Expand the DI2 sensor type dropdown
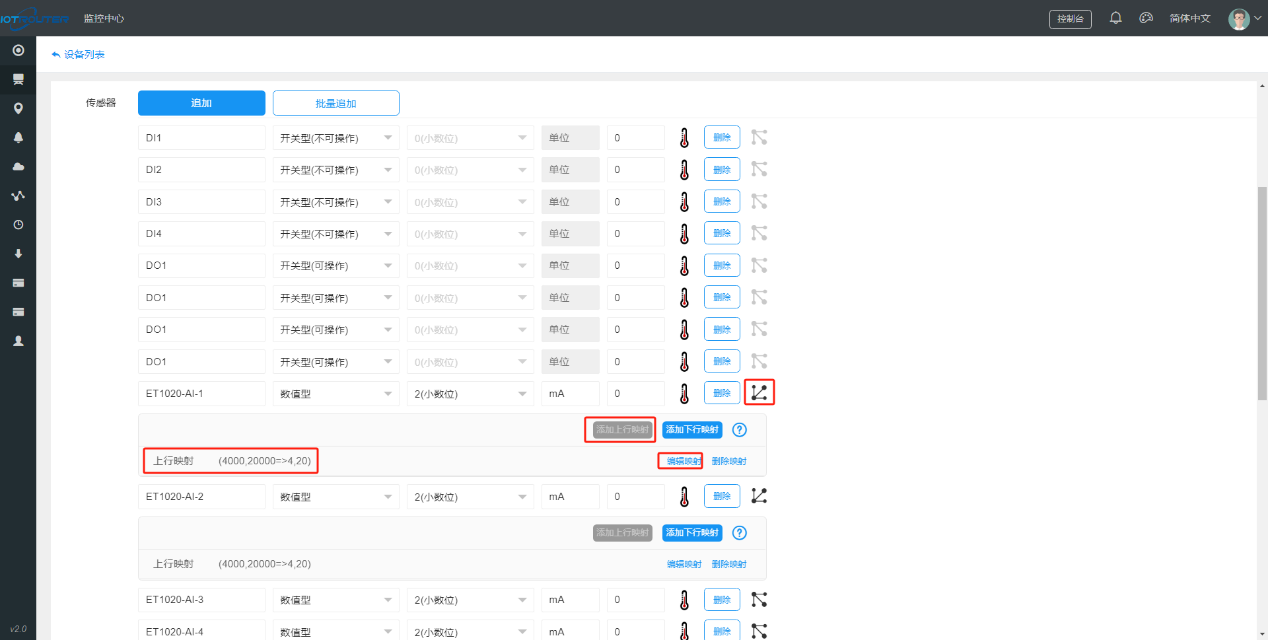 click(x=335, y=170)
